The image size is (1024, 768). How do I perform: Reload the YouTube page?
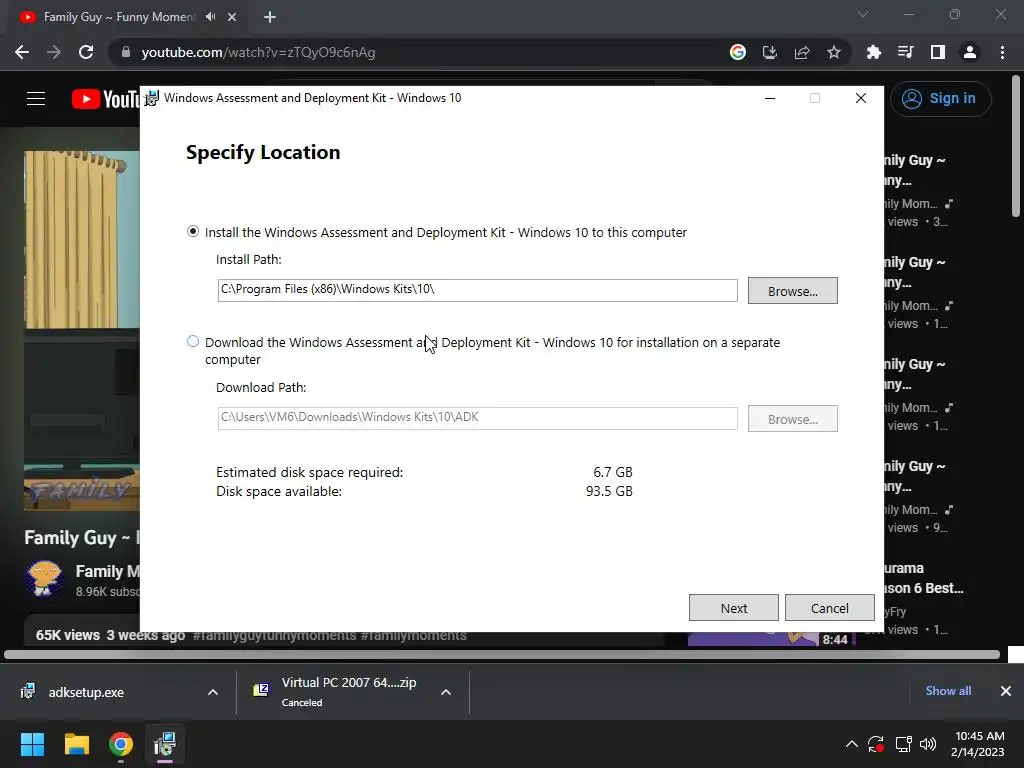coord(86,52)
